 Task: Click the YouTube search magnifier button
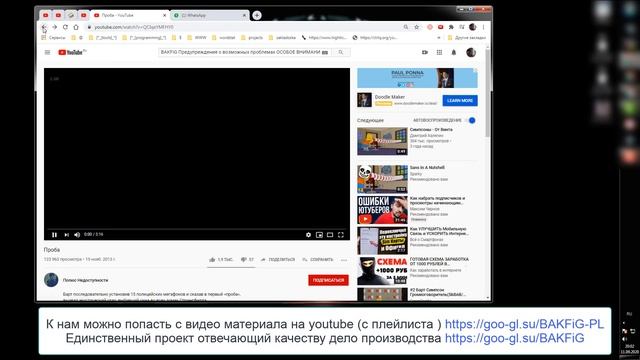coord(341,52)
